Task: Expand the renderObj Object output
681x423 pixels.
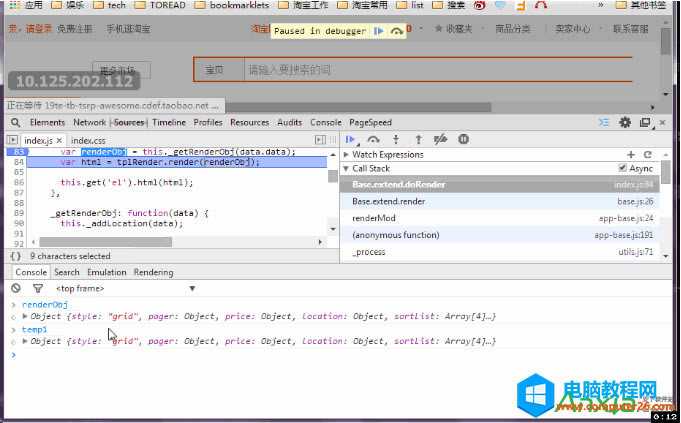Action: point(26,317)
